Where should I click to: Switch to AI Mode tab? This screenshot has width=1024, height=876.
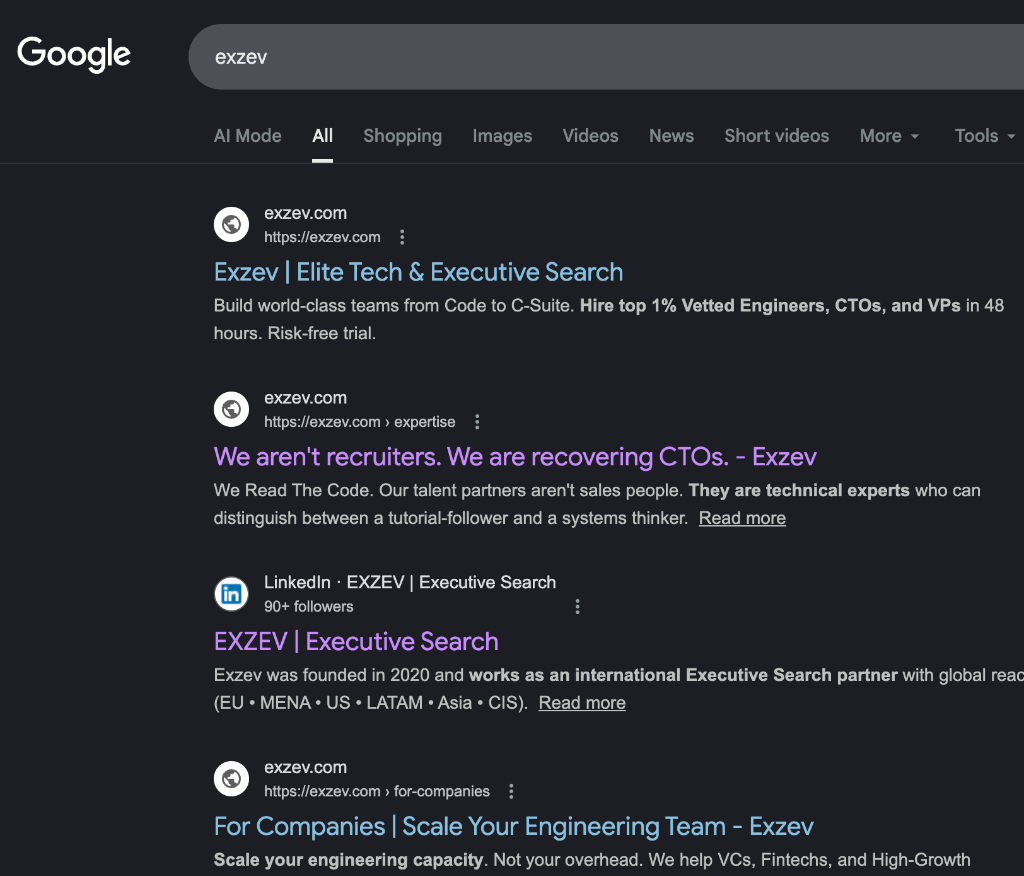pos(247,136)
